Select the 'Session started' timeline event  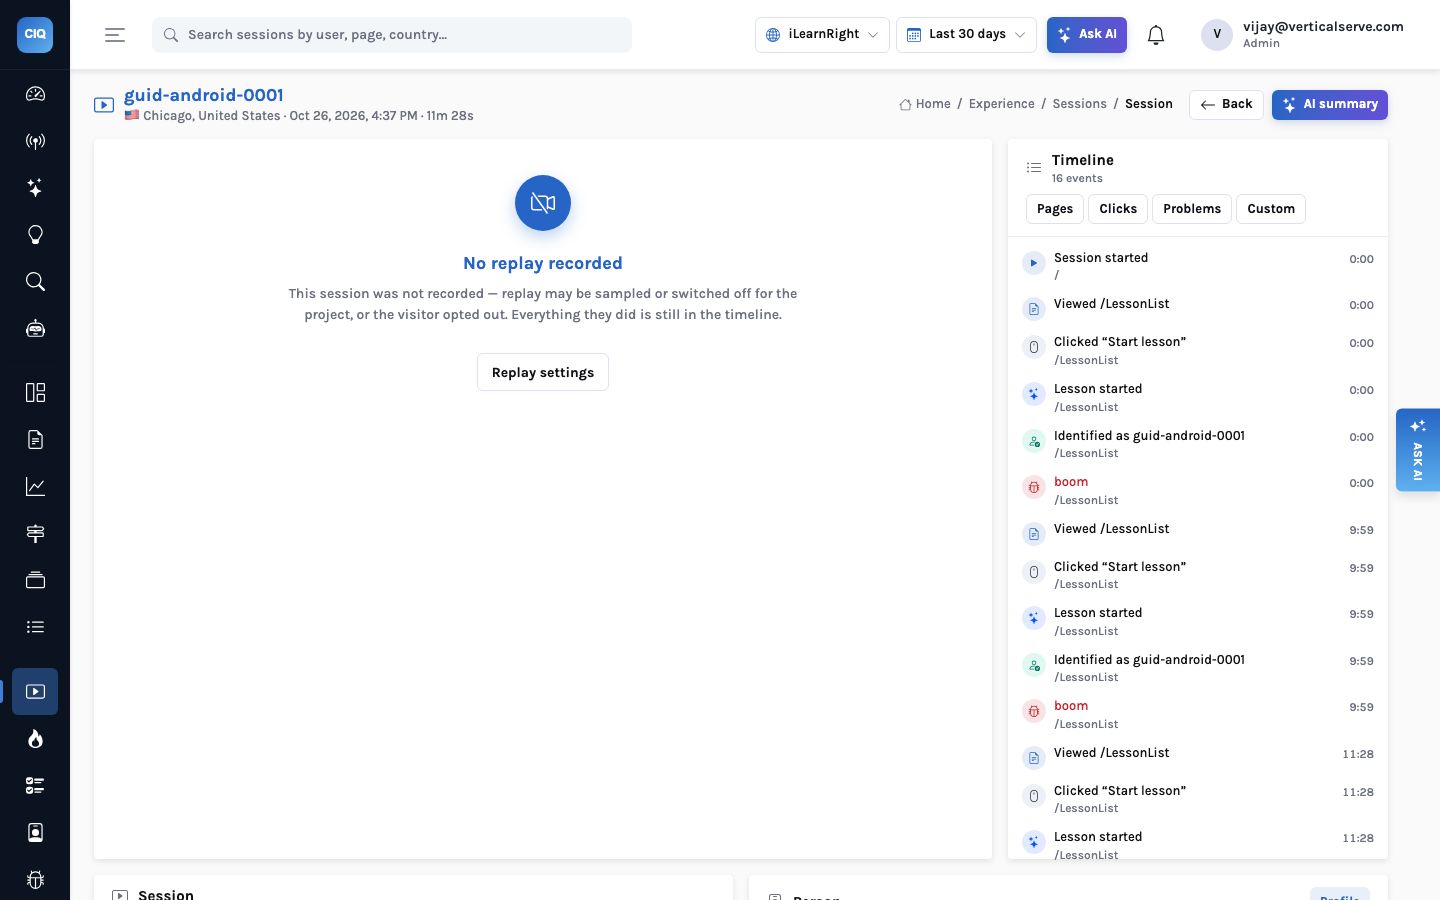[1198, 265]
